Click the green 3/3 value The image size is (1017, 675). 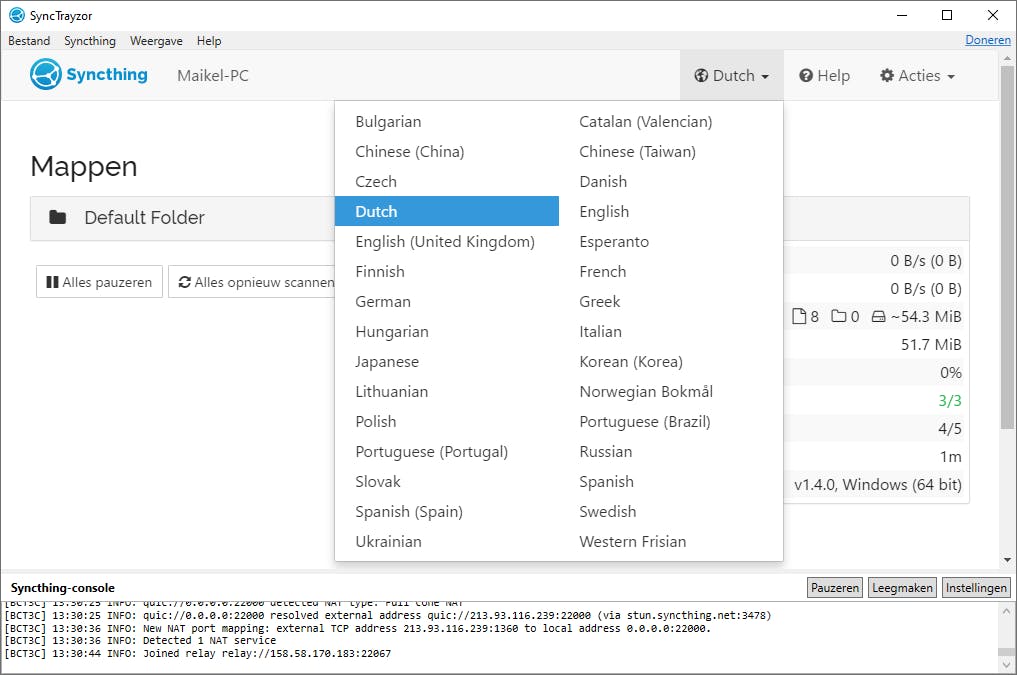click(x=950, y=401)
